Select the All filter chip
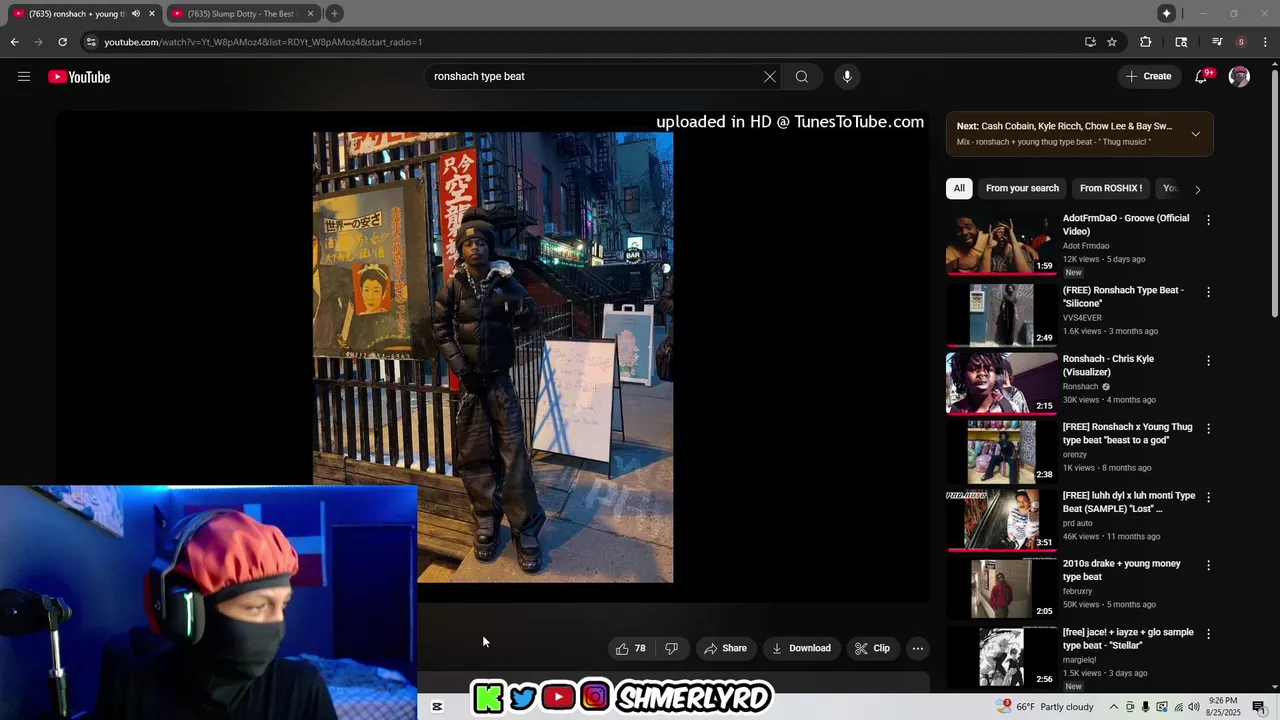The height and width of the screenshot is (720, 1280). tap(959, 188)
